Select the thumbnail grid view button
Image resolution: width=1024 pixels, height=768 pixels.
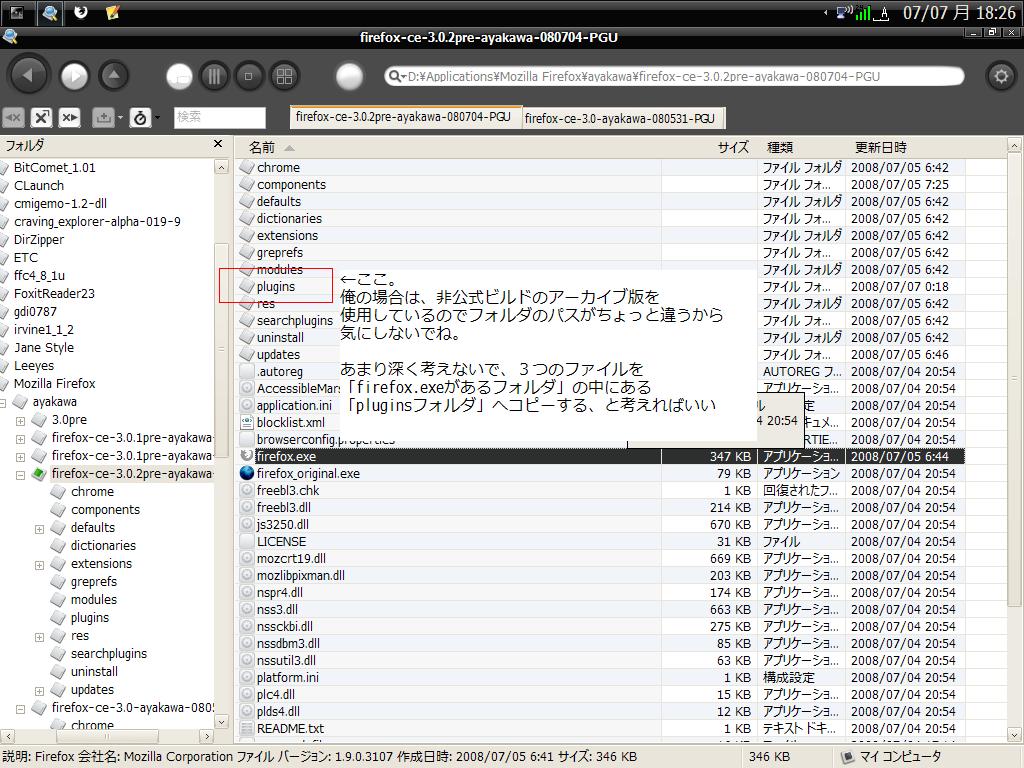tap(284, 77)
